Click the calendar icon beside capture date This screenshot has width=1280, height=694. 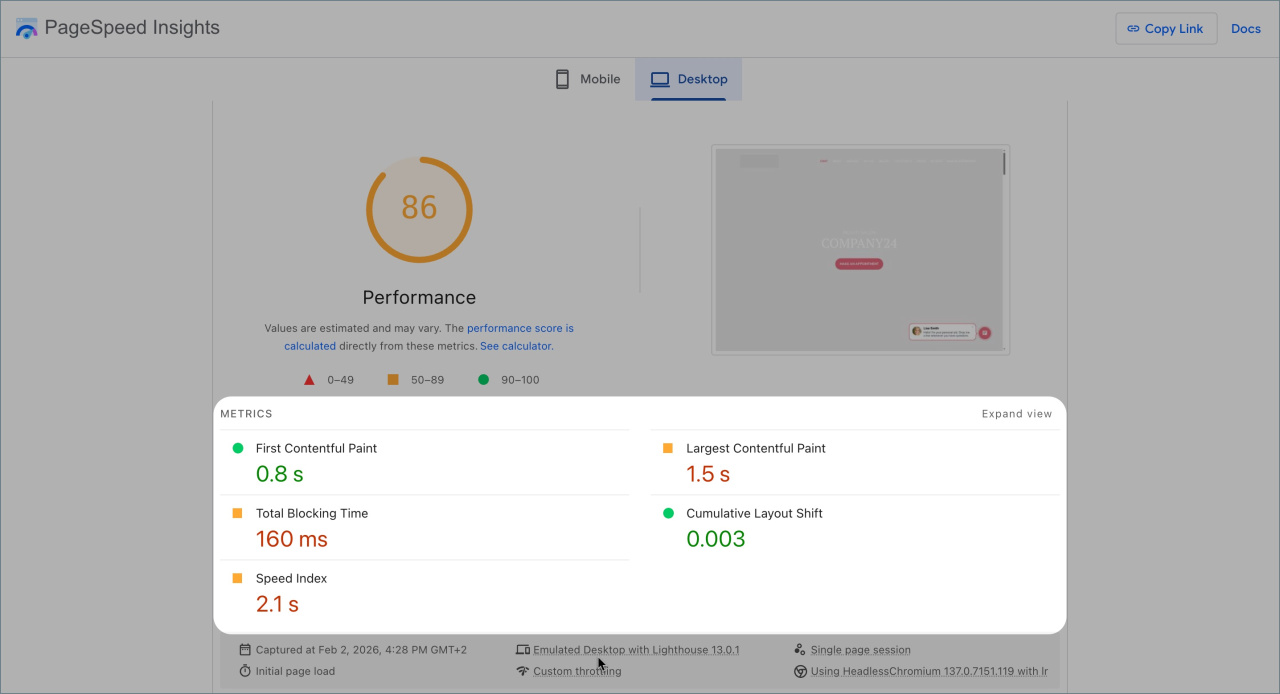pos(245,650)
